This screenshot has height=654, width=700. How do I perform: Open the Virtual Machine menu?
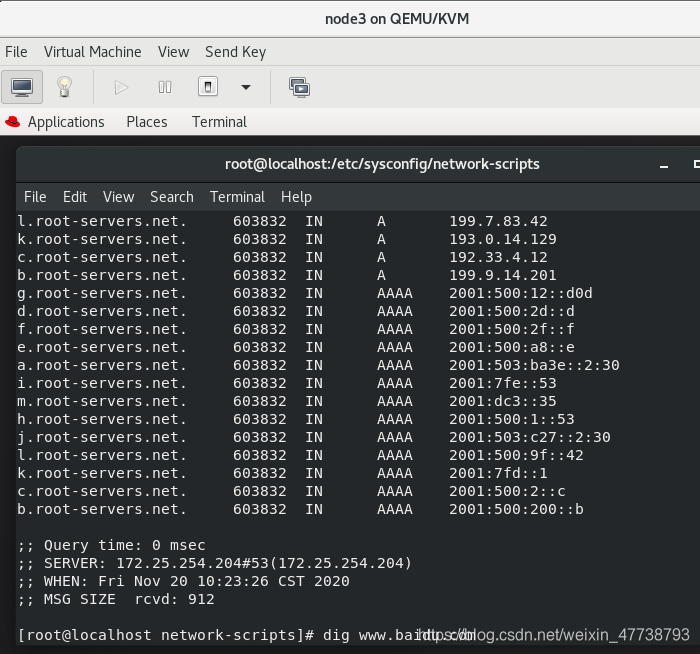coord(92,52)
